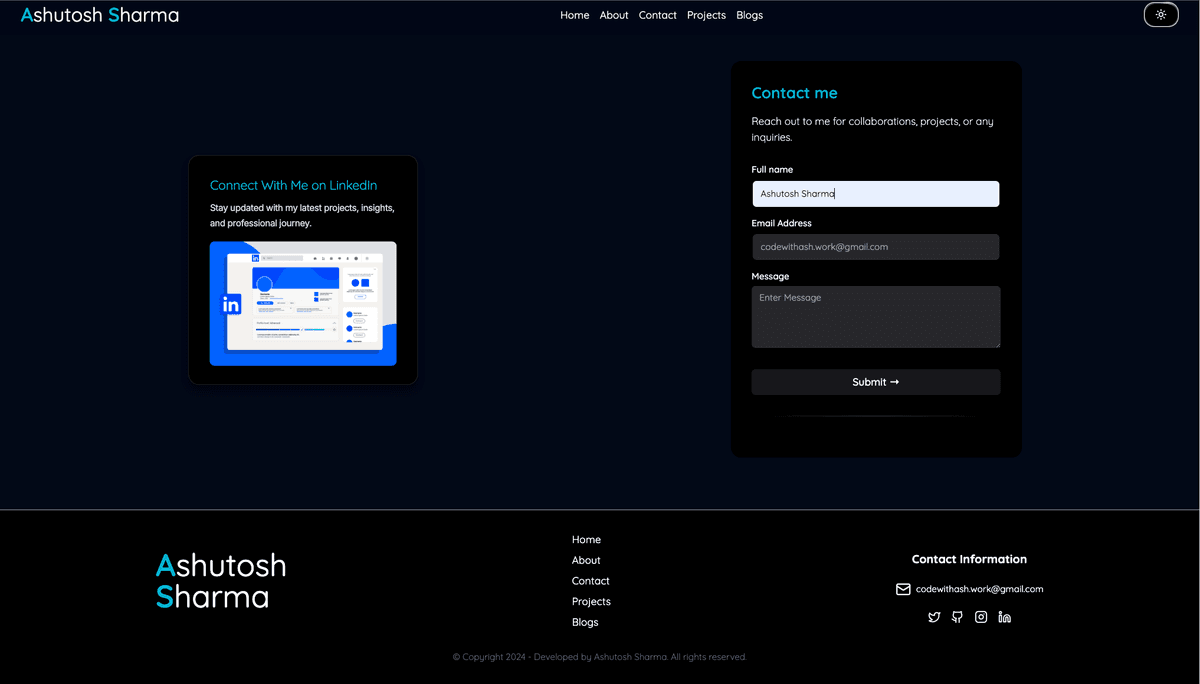
Task: Open the Instagram icon in footer
Action: (981, 617)
